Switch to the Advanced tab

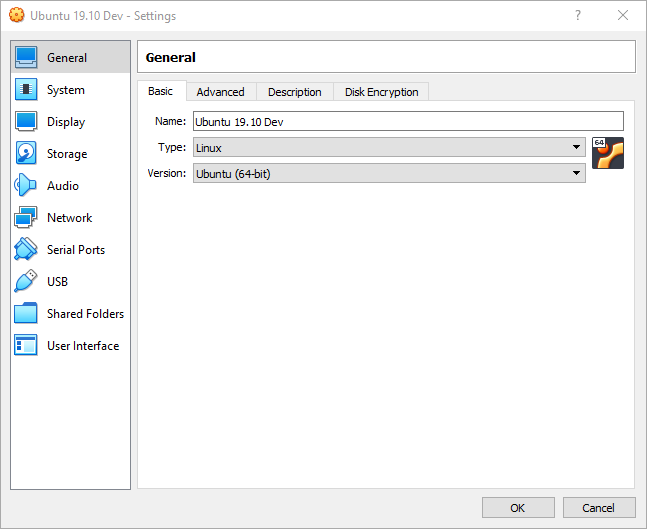[x=221, y=92]
